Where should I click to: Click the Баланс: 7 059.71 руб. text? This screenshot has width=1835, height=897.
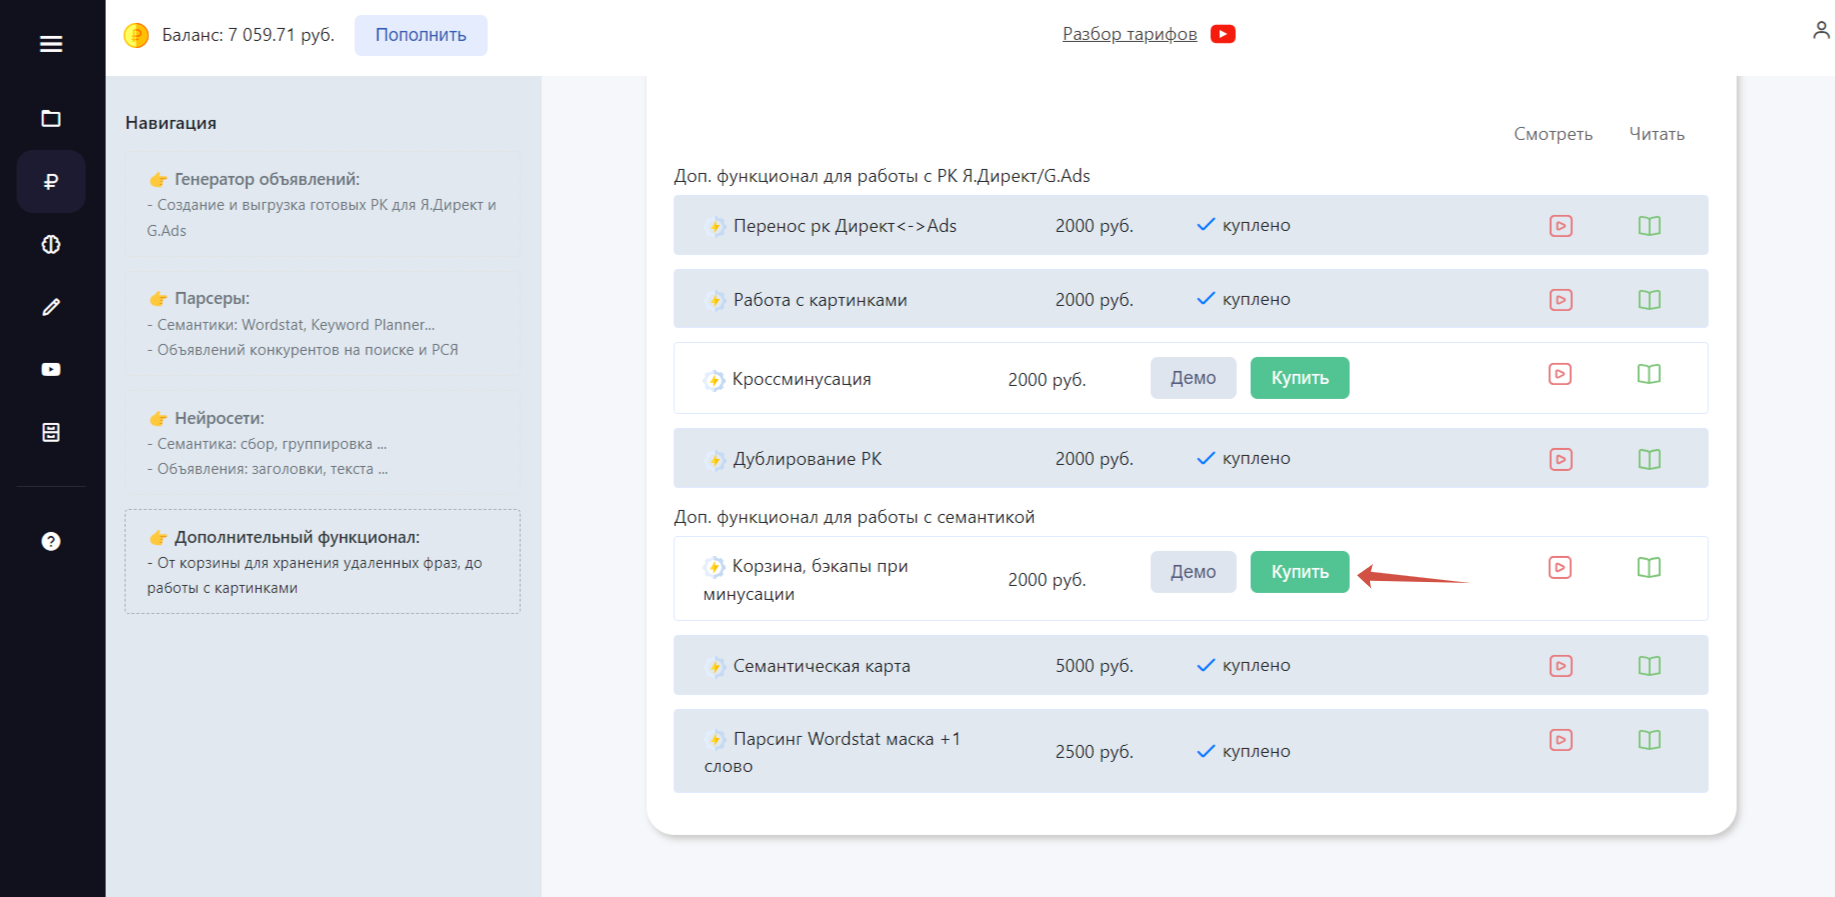248,35
